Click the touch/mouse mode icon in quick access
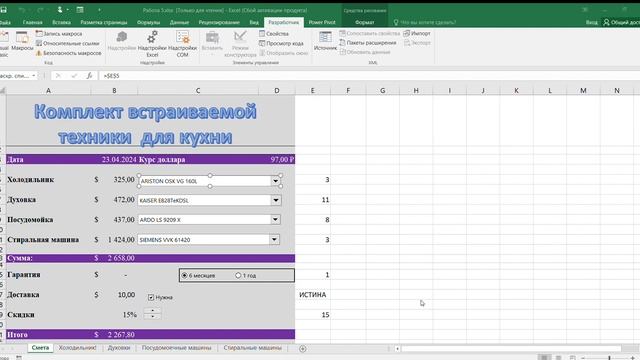 [x=60, y=10]
